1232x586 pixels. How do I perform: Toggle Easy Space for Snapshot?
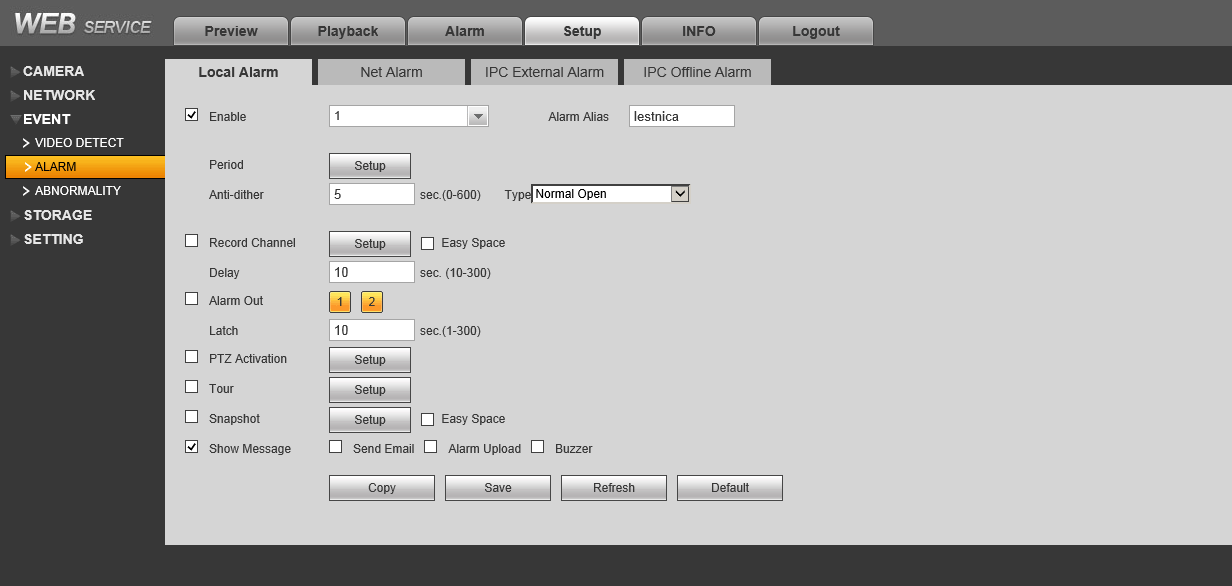(427, 419)
